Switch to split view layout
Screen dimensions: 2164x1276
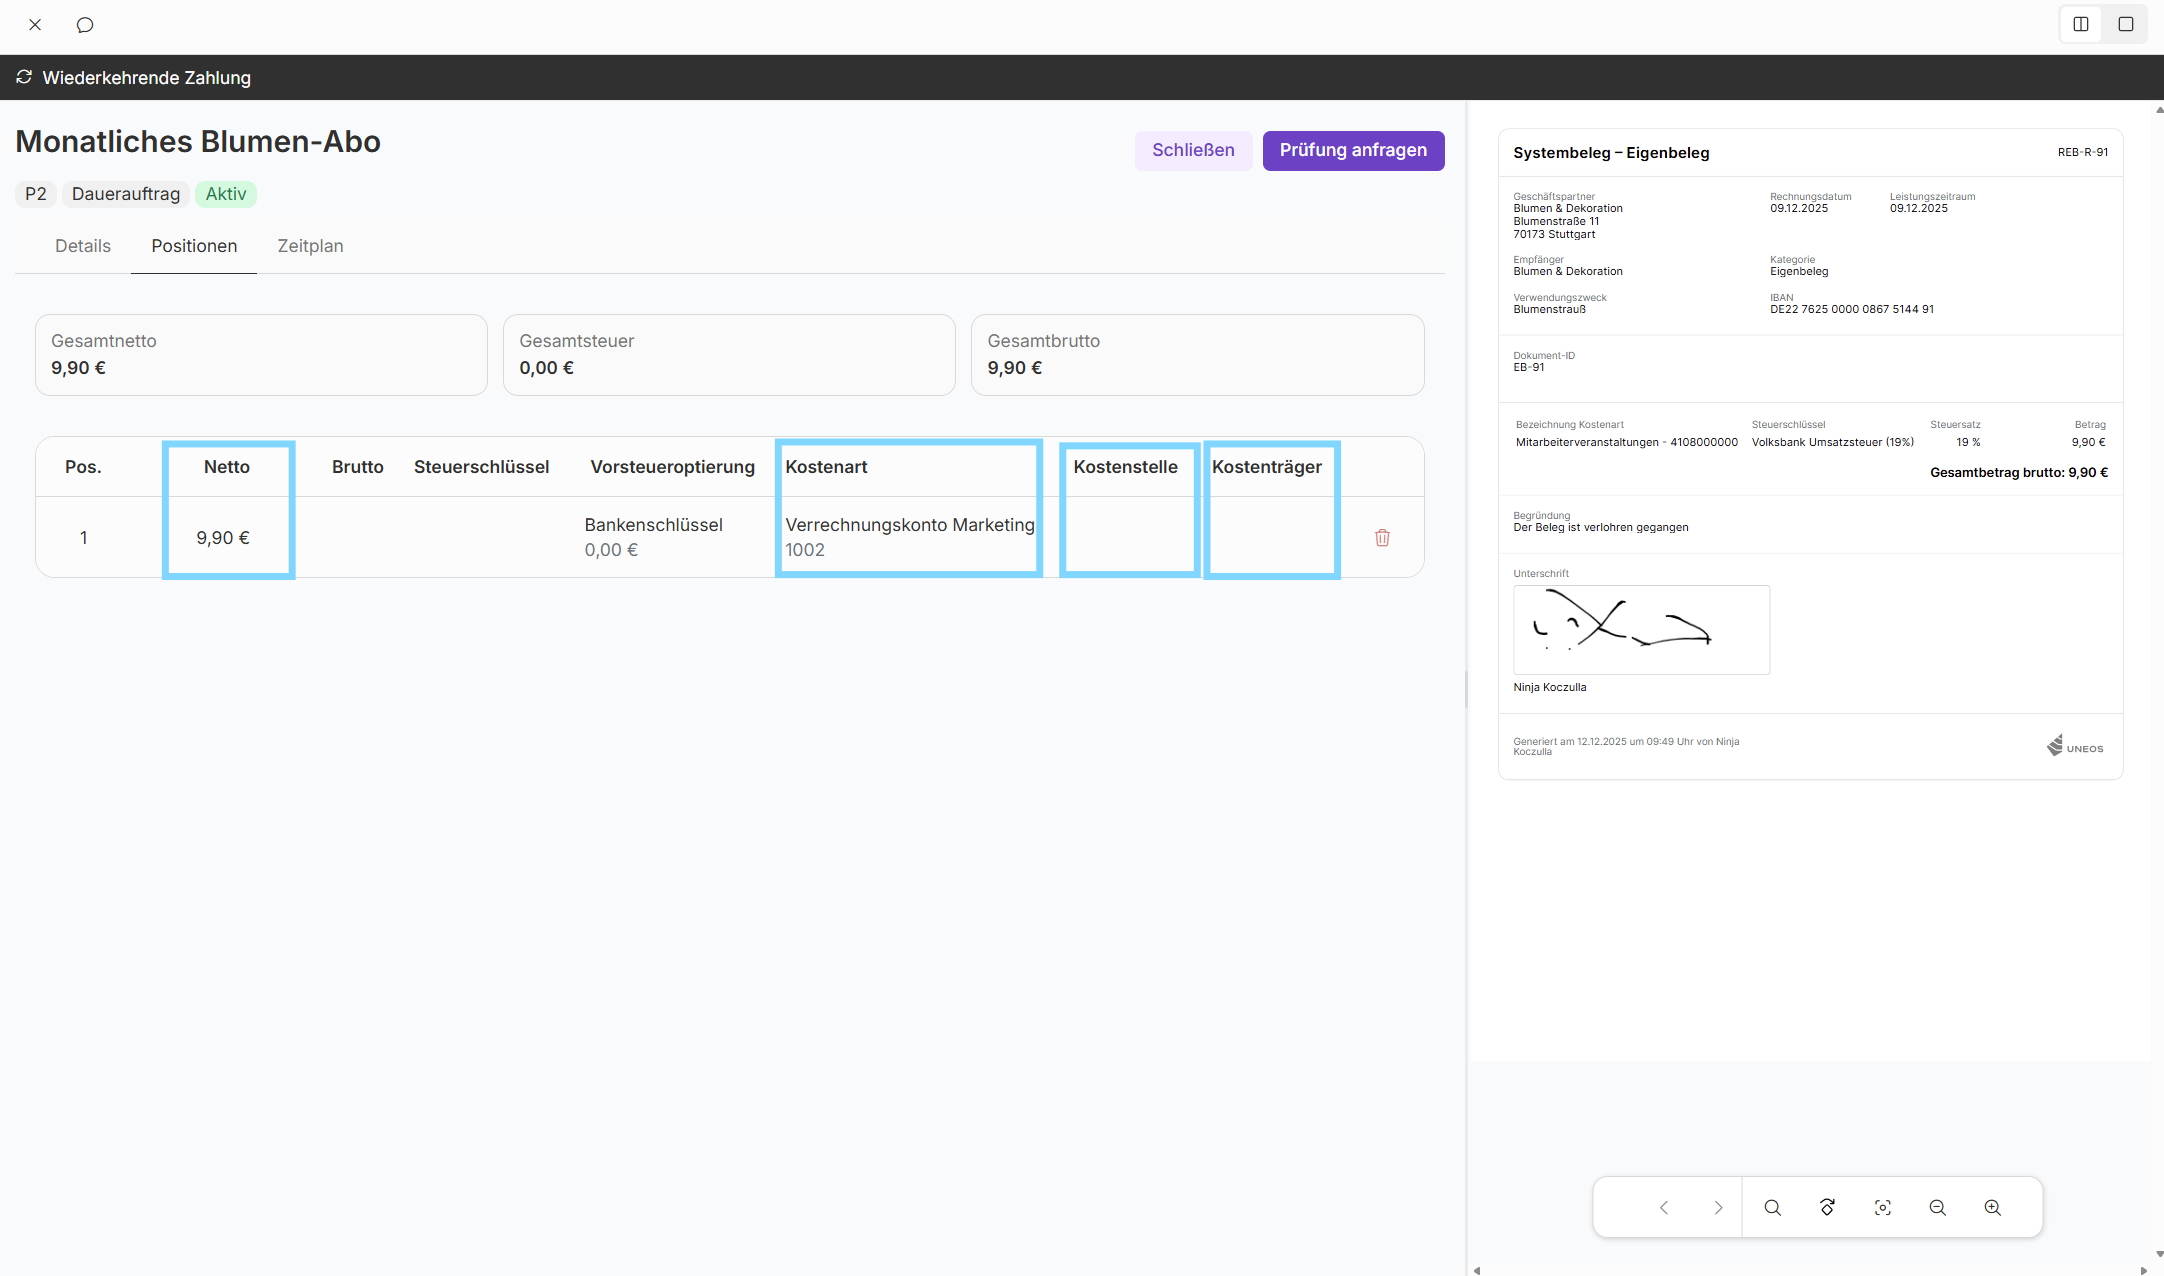tap(2081, 25)
